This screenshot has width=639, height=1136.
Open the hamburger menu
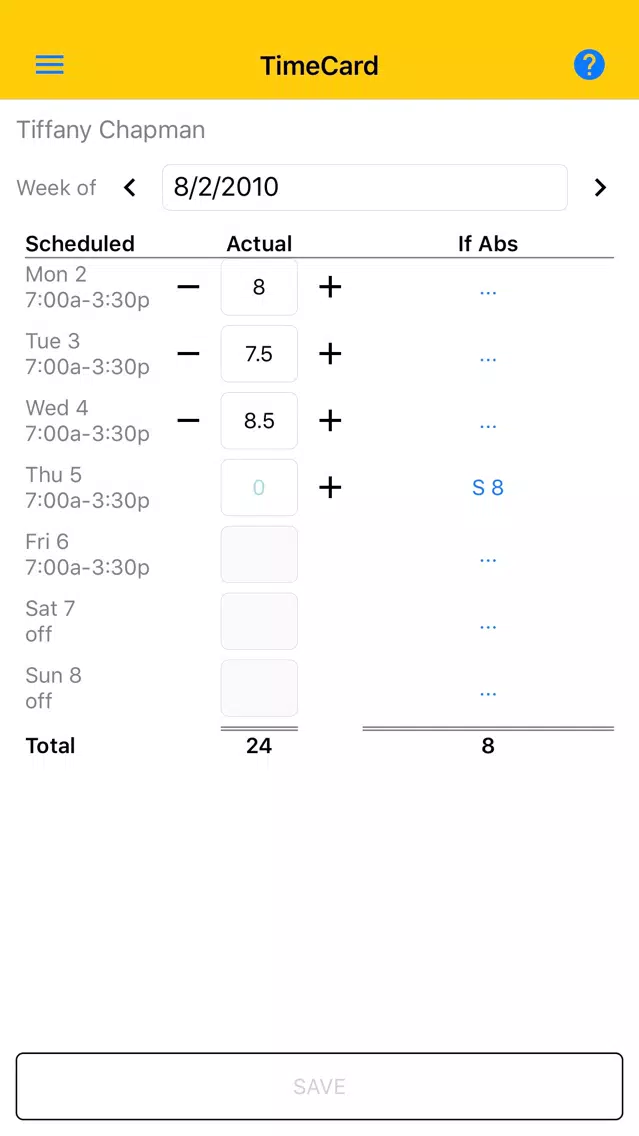coord(50,65)
